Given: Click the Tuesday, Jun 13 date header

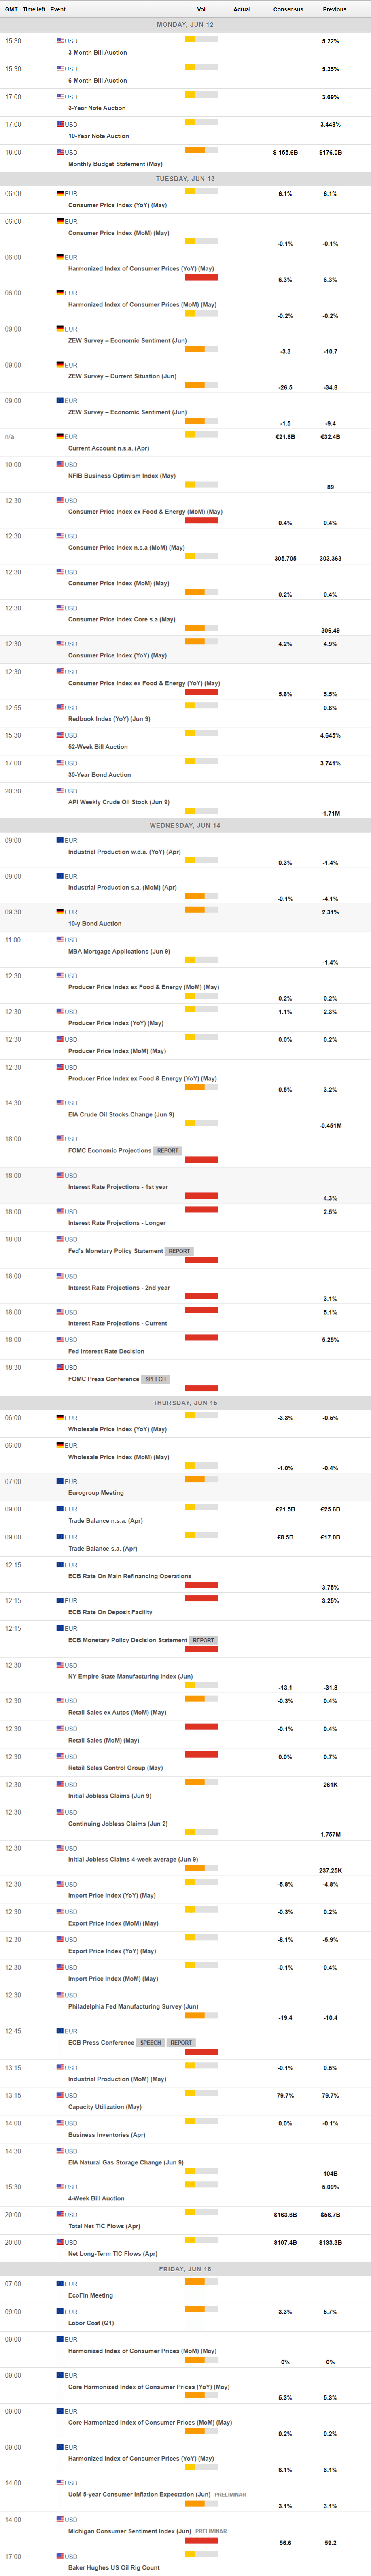Looking at the screenshot, I should [185, 179].
